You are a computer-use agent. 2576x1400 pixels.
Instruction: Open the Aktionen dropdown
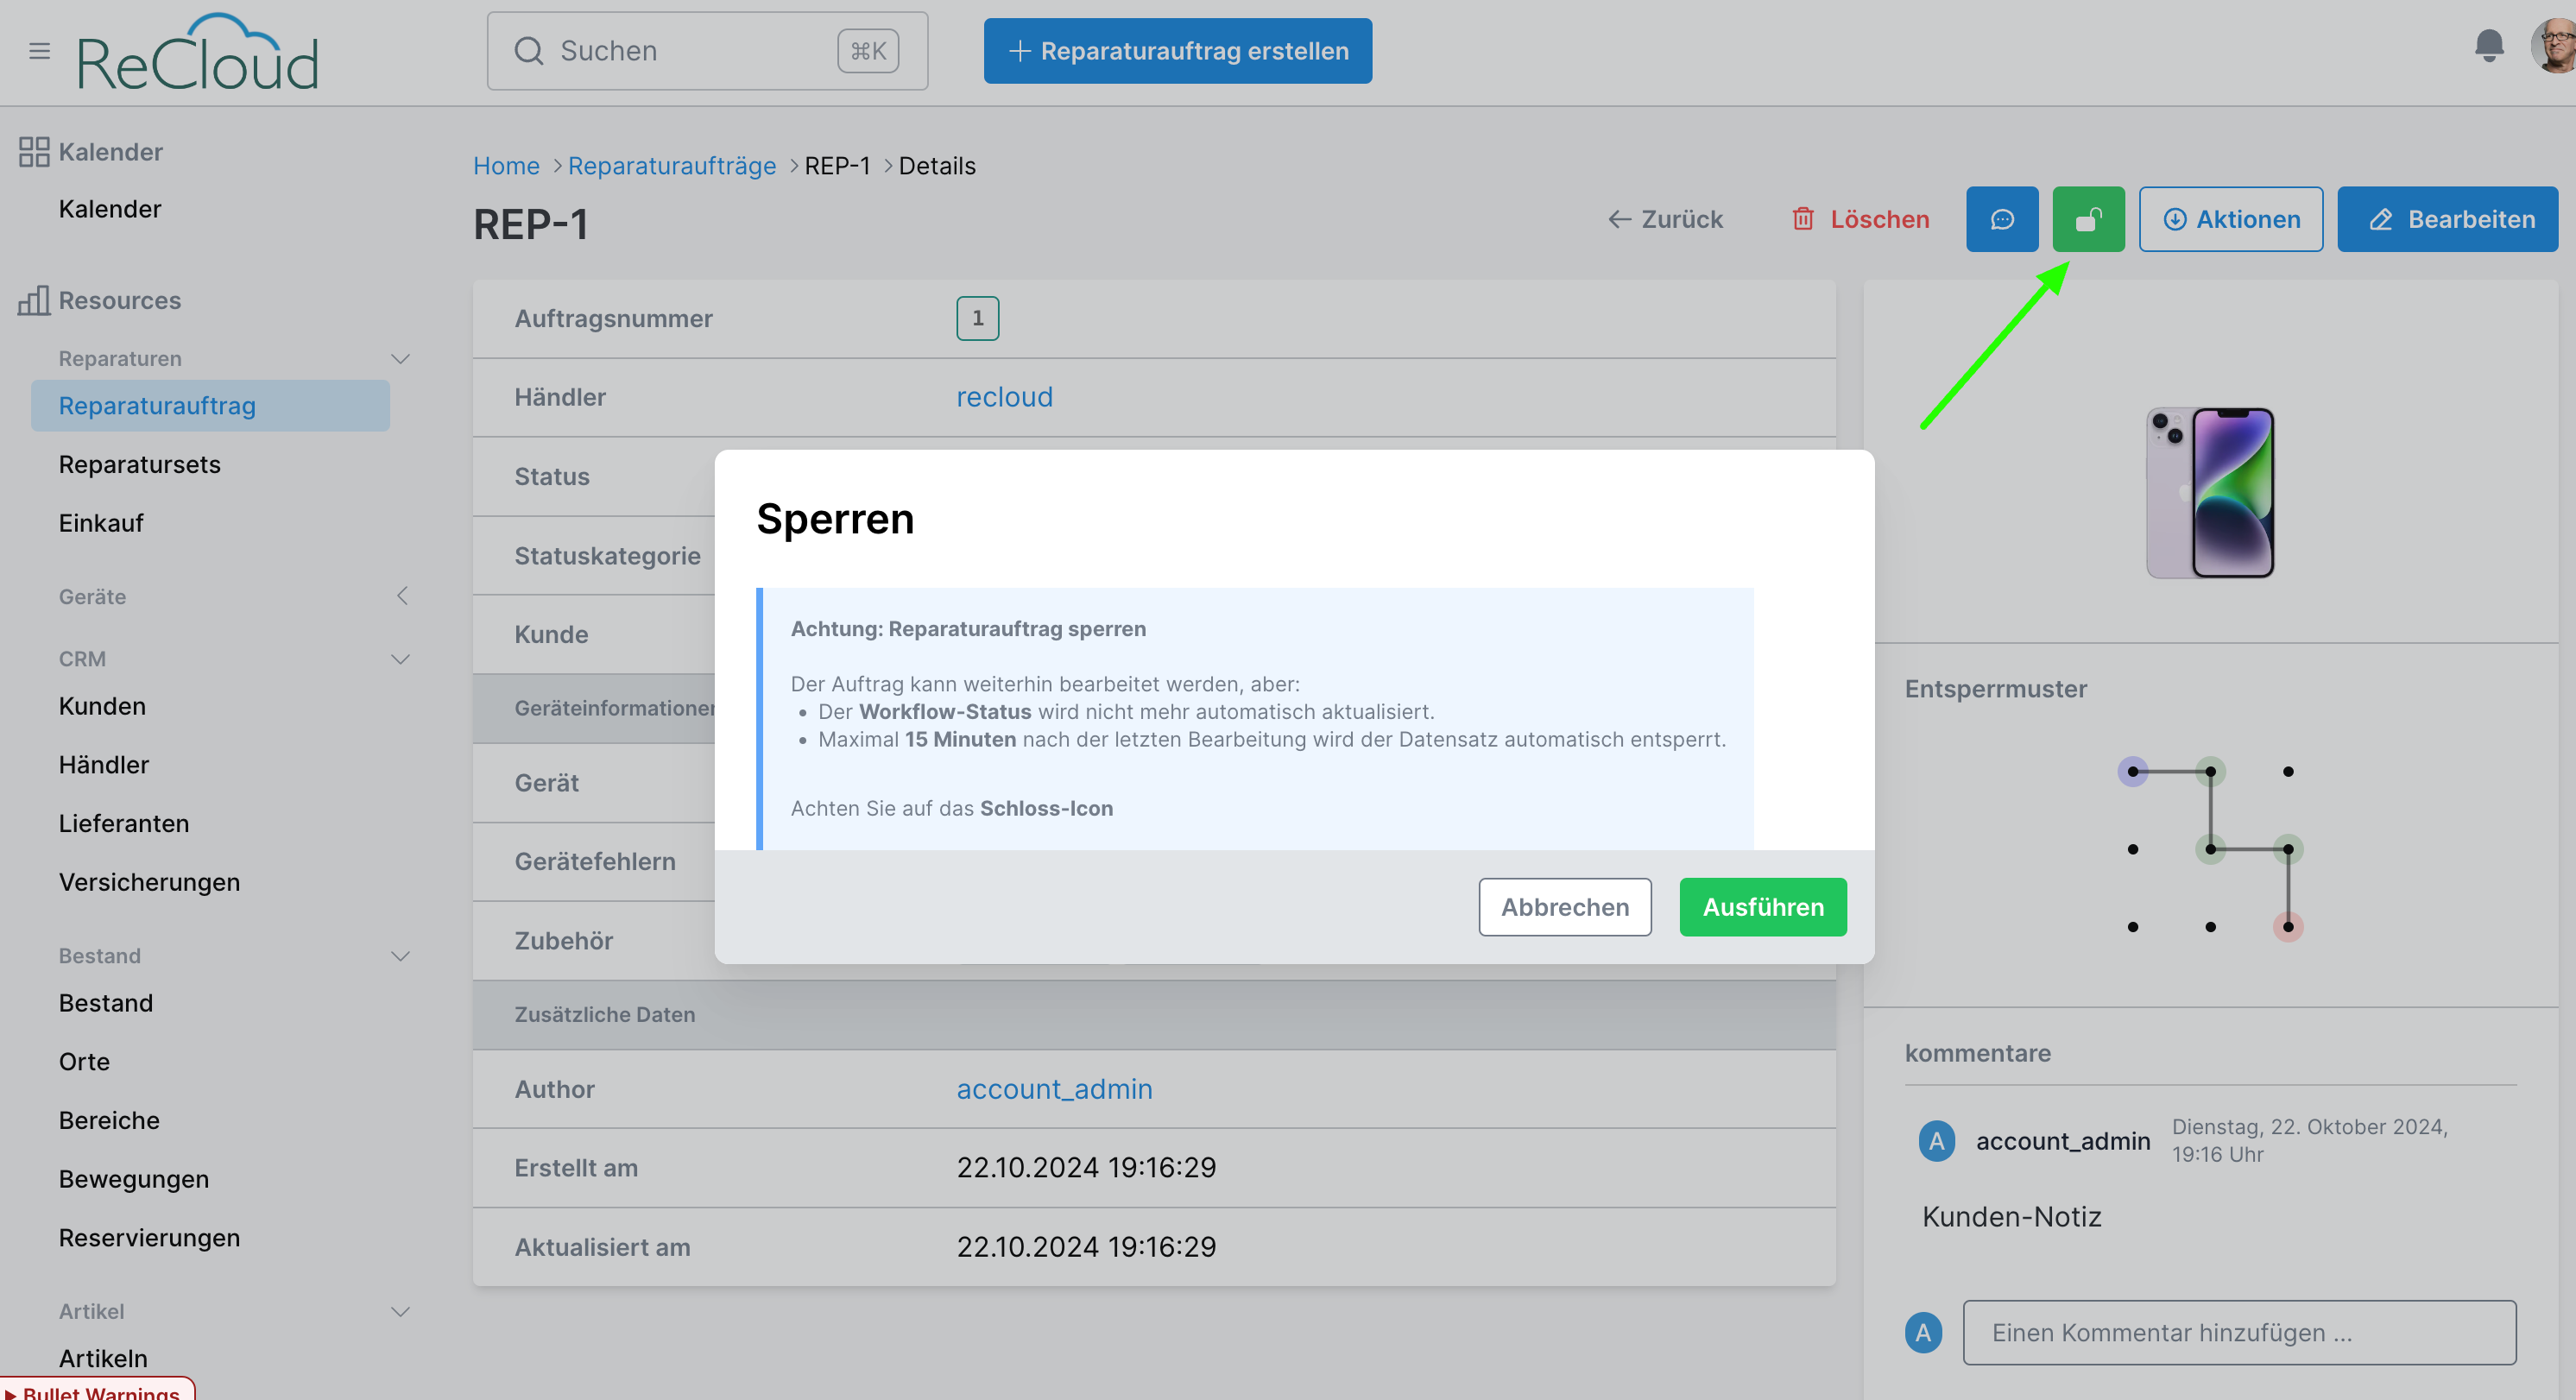click(2231, 219)
